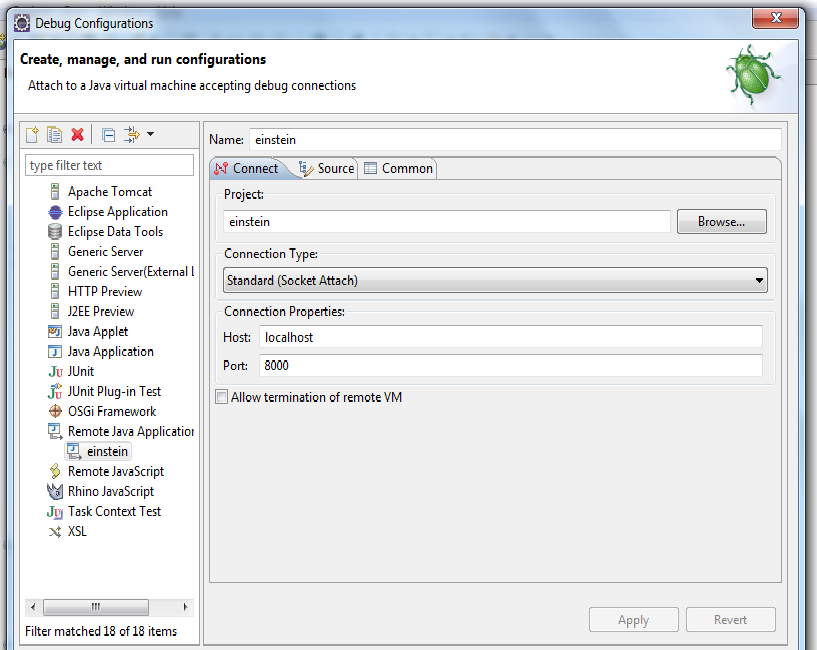Image resolution: width=817 pixels, height=650 pixels.
Task: Click the Remote Java Application icon
Action: click(x=55, y=431)
